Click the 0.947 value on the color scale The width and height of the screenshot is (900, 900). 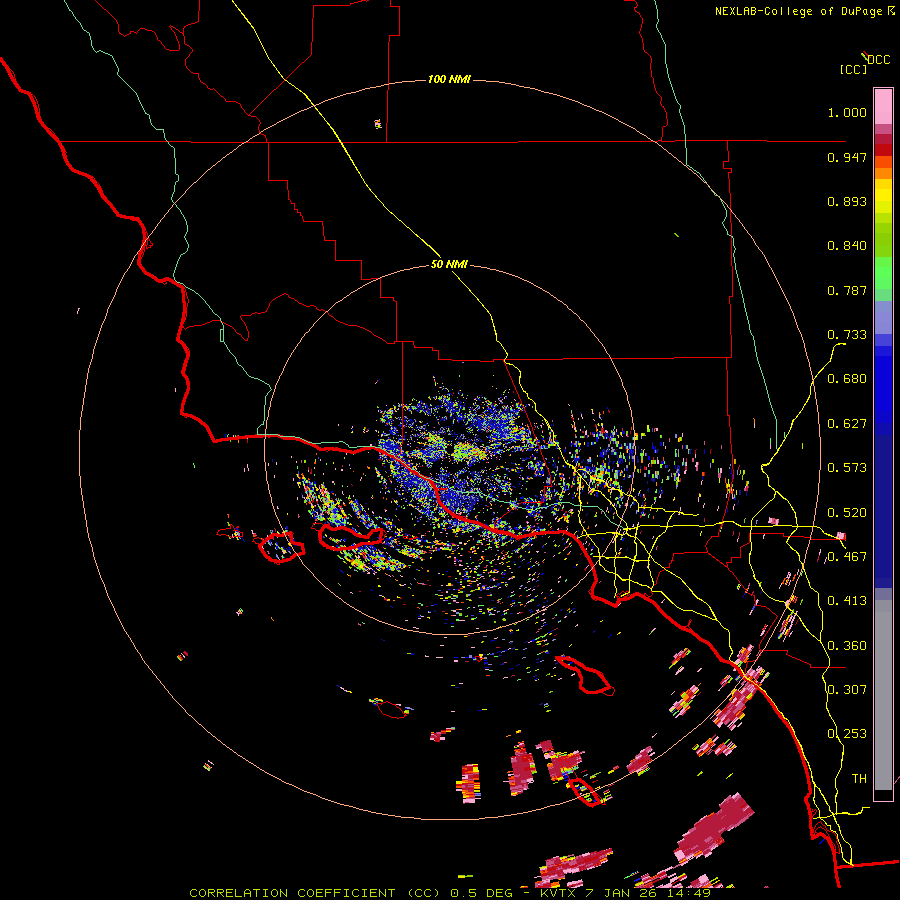tap(847, 157)
